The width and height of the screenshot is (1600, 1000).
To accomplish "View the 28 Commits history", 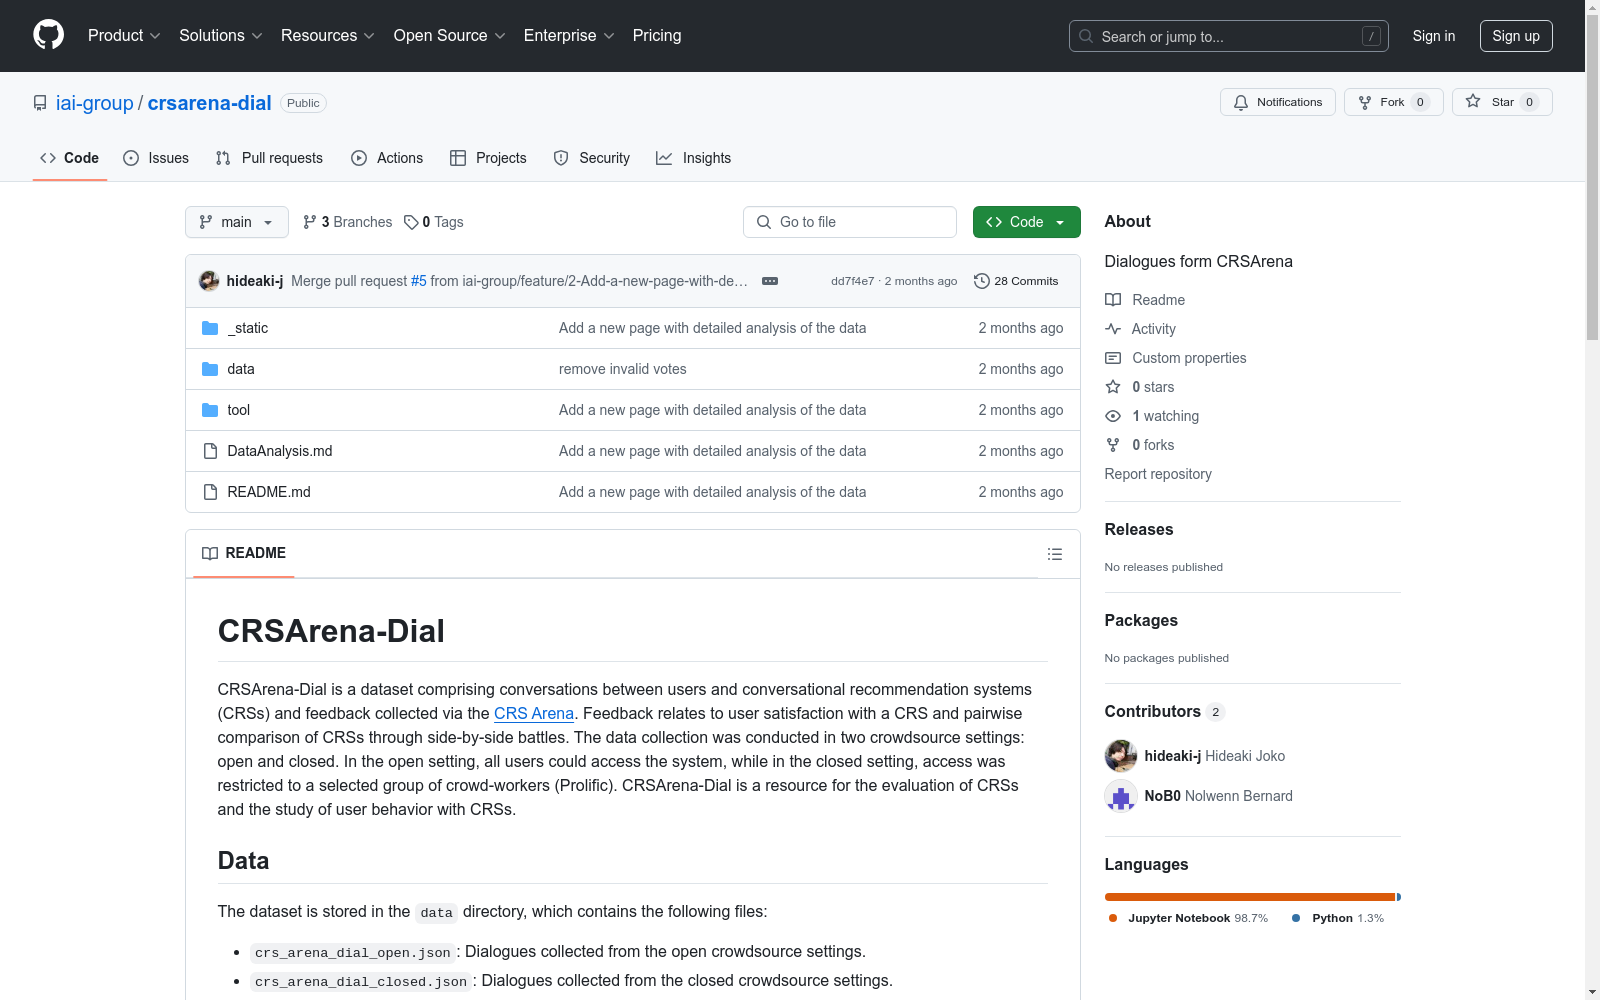I will (x=1016, y=281).
